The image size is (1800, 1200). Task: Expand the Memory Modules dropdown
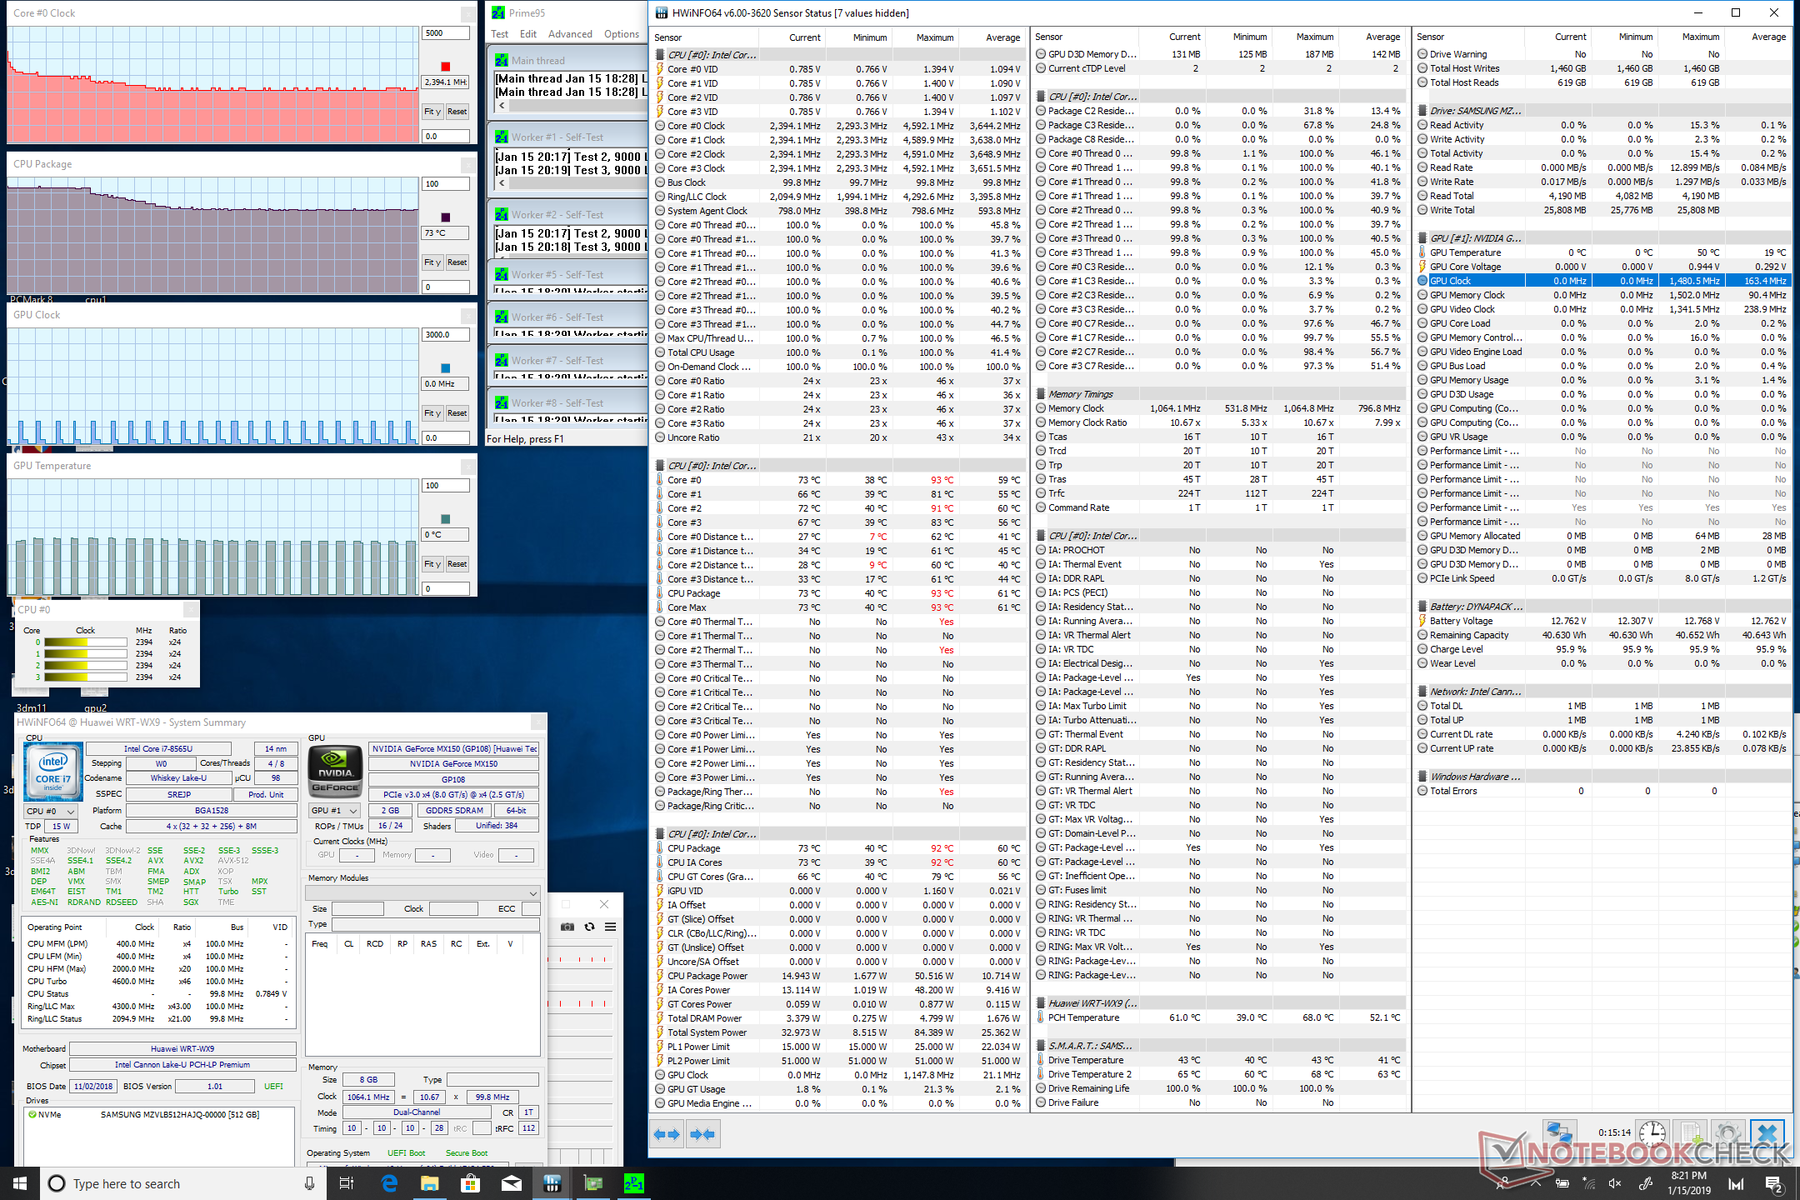click(x=424, y=893)
